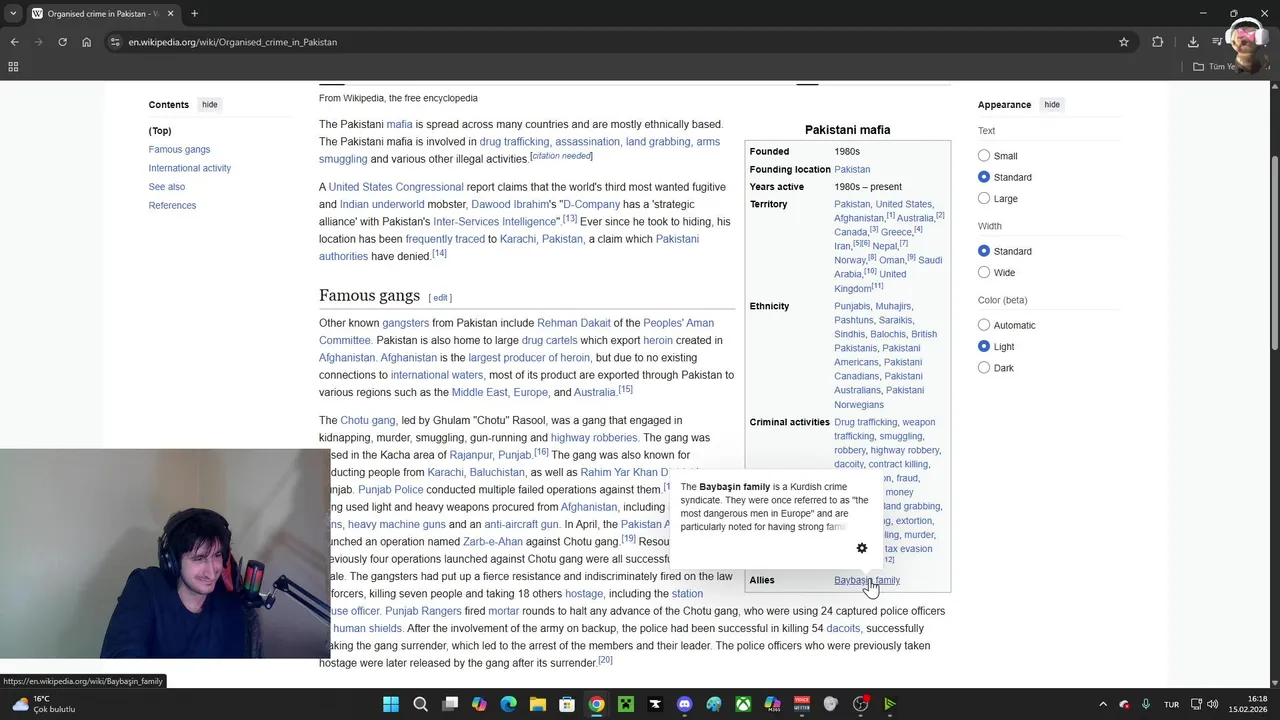This screenshot has height=720, width=1280.
Task: Open the Inter-Services Intelligence link
Action: point(495,222)
